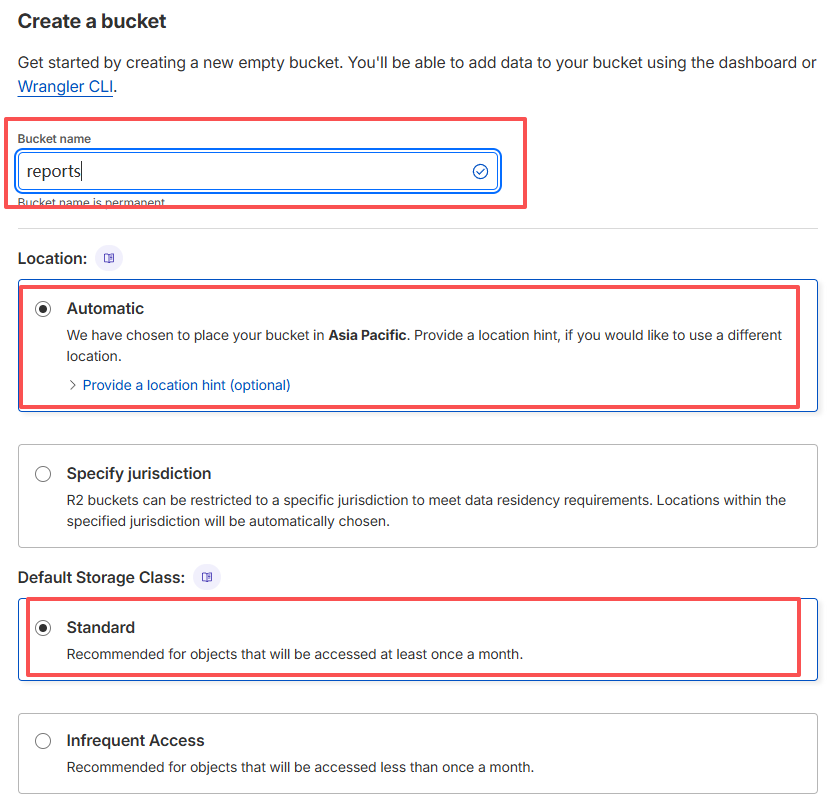
Task: Click the Location: section label
Action: (x=52, y=258)
